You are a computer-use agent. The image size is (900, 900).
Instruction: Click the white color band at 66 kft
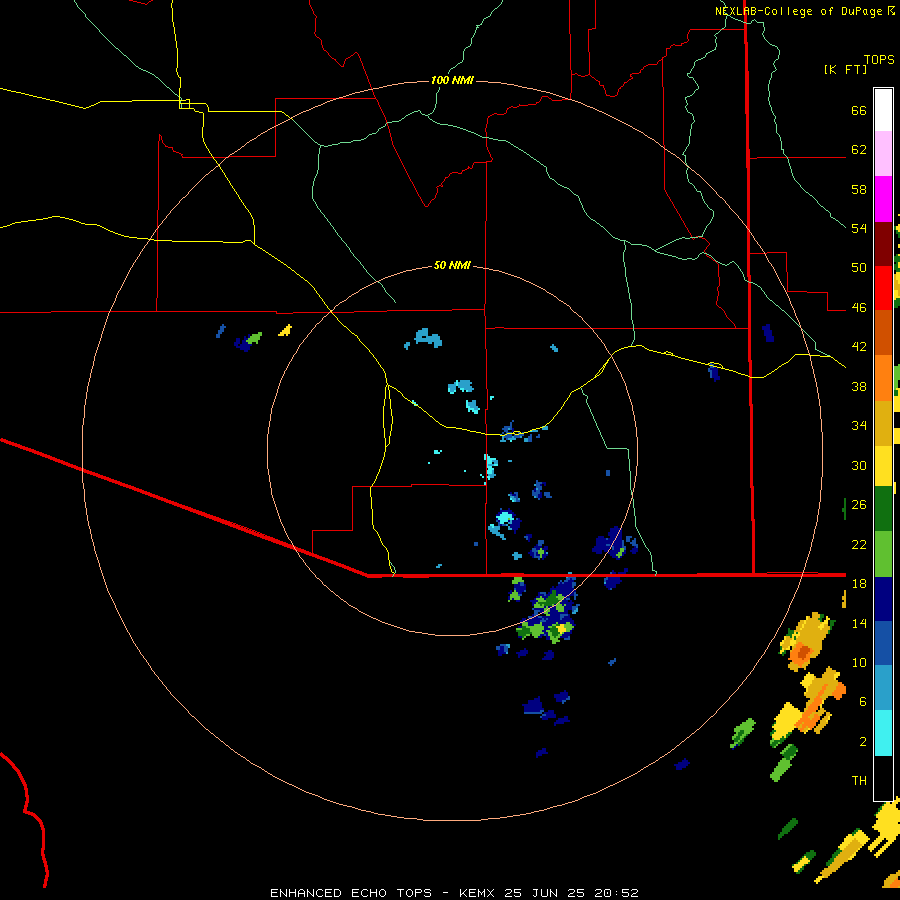883,110
